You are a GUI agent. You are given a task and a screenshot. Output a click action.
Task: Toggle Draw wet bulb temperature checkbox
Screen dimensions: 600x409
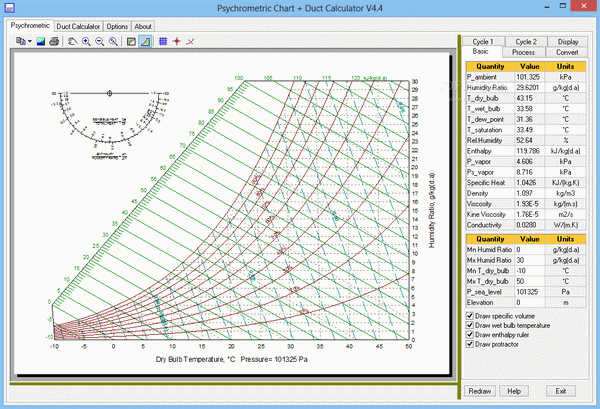pyautogui.click(x=471, y=325)
